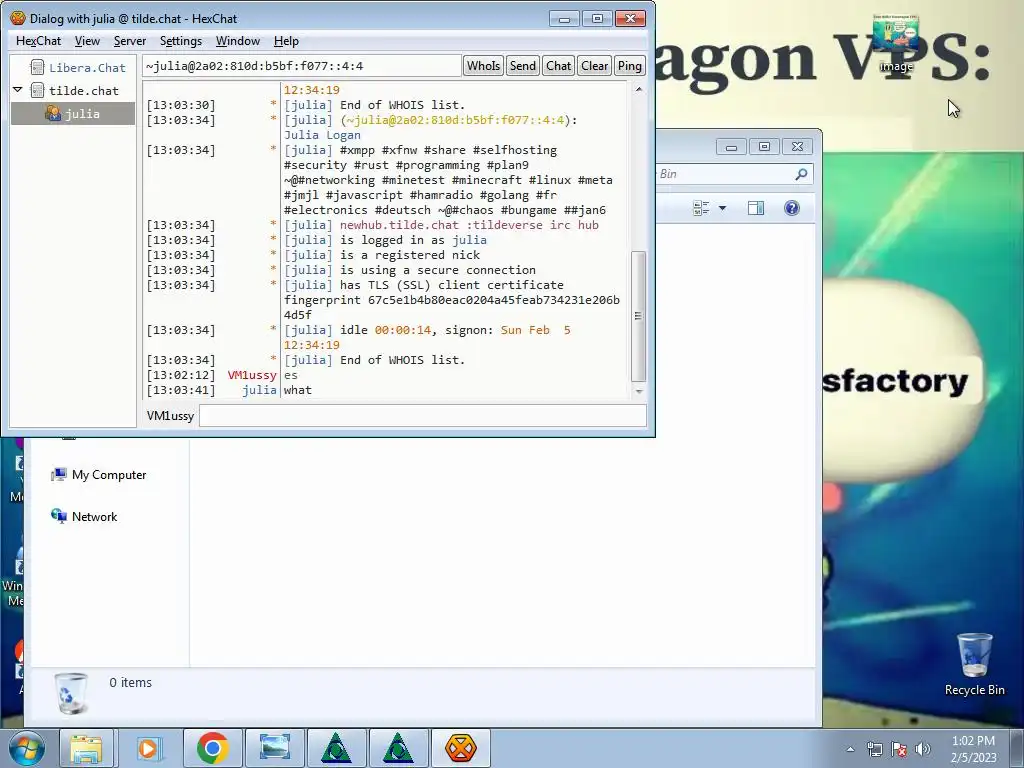1024x768 pixels.
Task: Open the Windows Start menu
Action: coord(27,748)
